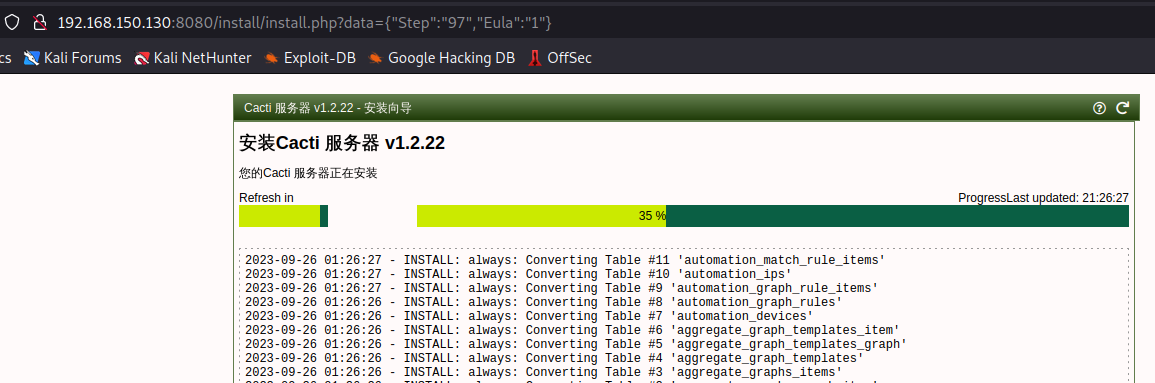This screenshot has width=1155, height=383.
Task: Click the '您的Cacti 服务器正在安装' status text
Action: point(308,174)
